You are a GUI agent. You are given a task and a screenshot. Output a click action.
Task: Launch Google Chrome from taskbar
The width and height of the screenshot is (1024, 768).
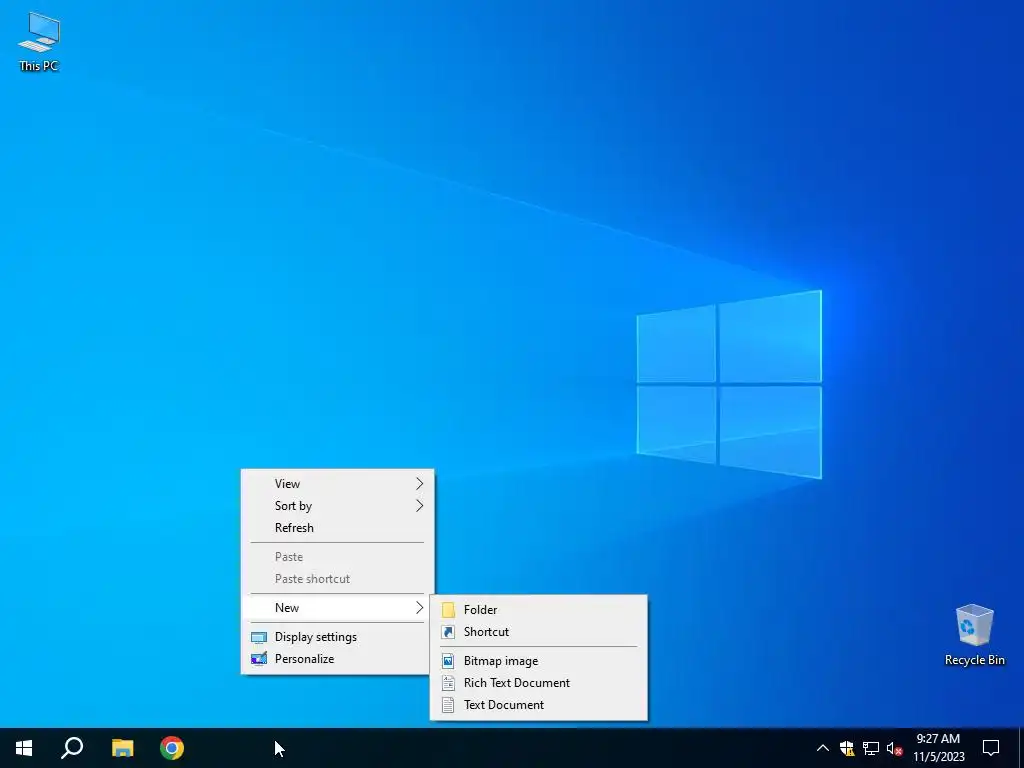click(172, 748)
